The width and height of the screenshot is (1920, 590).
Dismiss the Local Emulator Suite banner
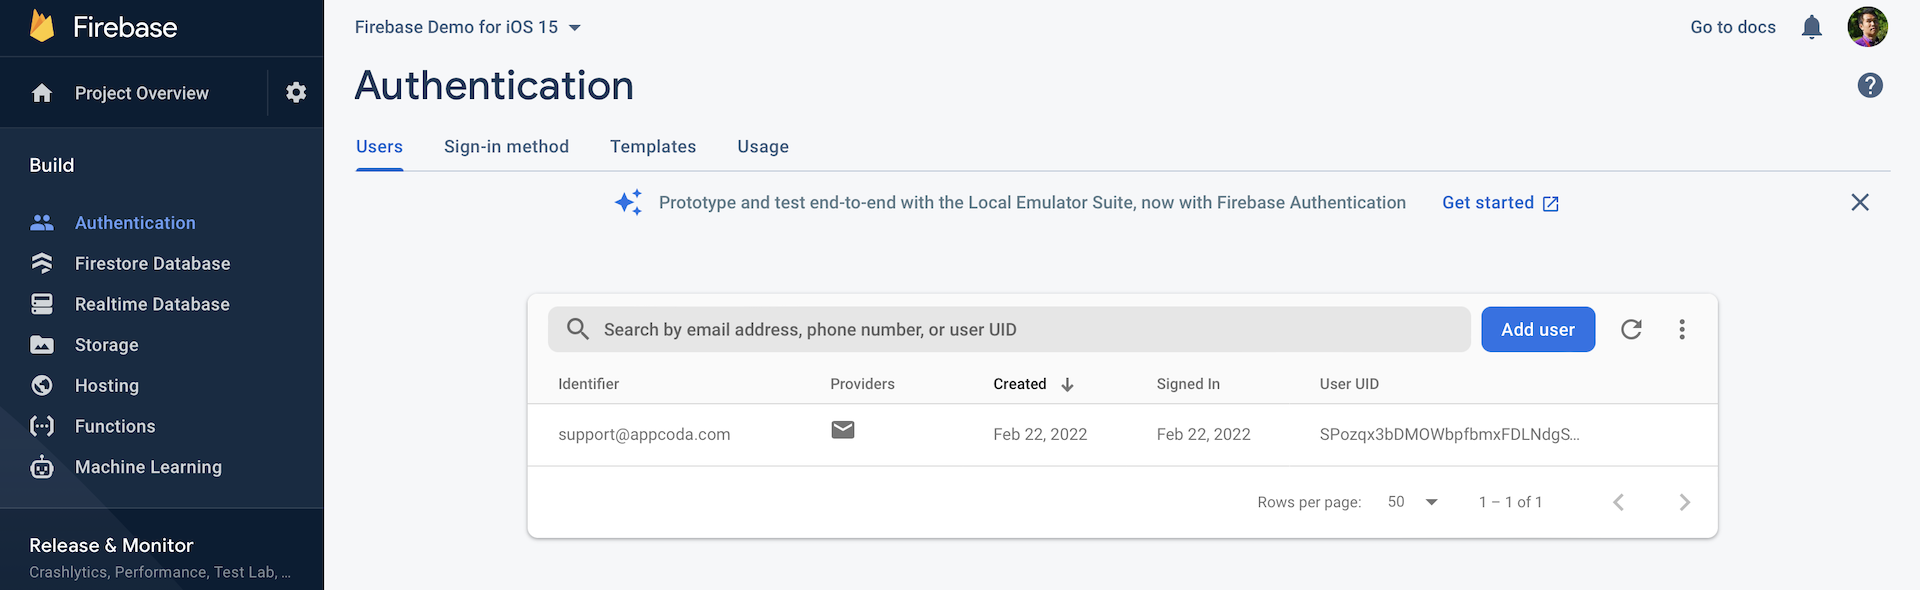click(1859, 202)
